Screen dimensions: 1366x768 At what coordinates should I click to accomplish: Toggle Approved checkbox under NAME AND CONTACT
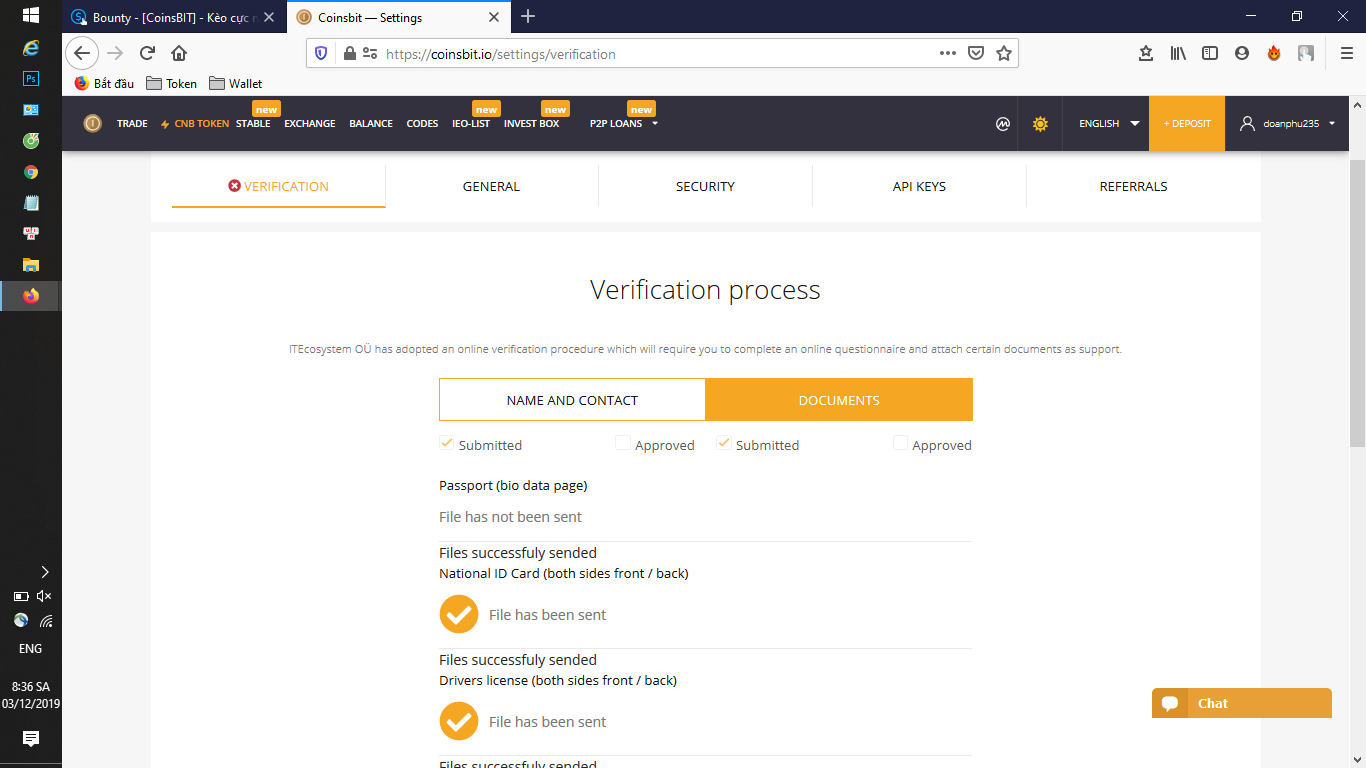pyautogui.click(x=622, y=443)
